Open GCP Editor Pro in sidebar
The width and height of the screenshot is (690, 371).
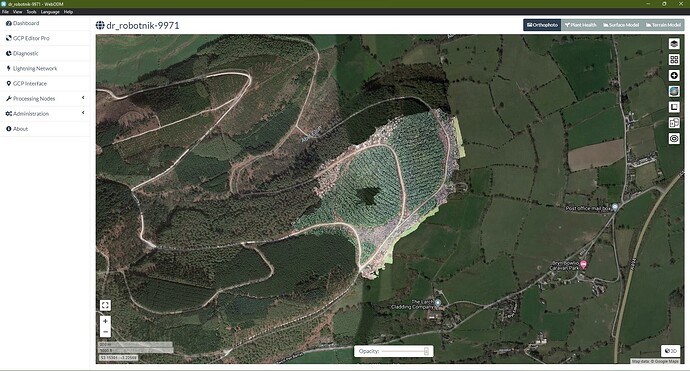point(44,38)
